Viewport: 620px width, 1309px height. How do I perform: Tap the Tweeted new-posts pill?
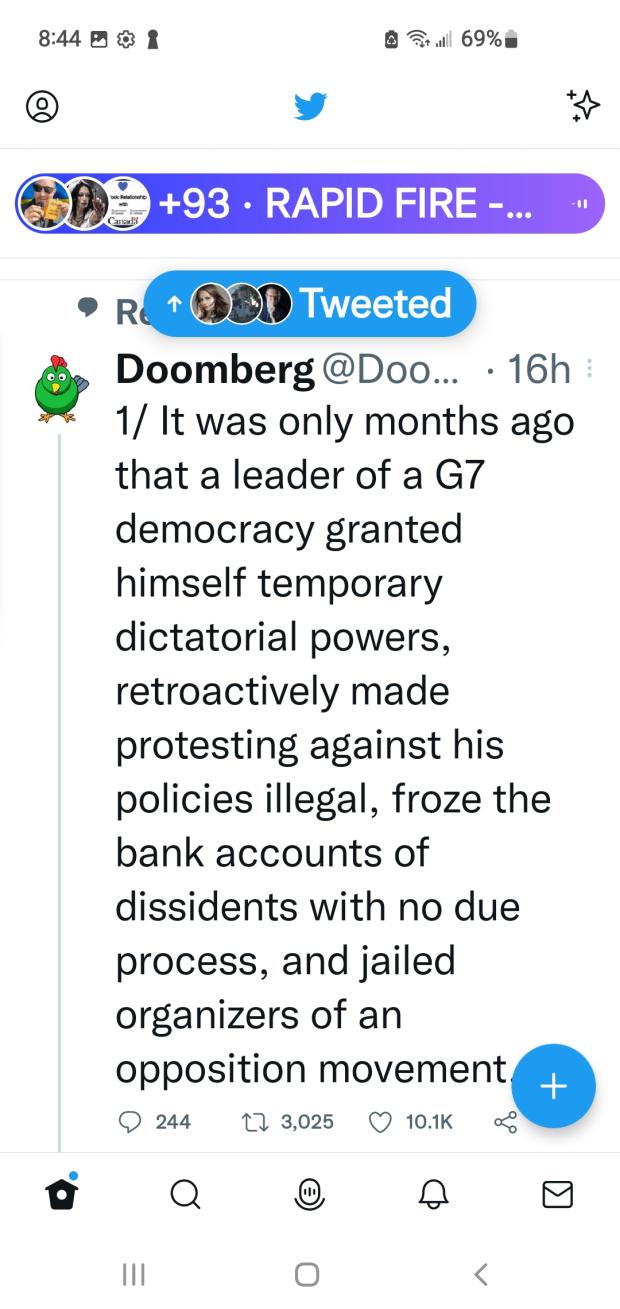(310, 303)
